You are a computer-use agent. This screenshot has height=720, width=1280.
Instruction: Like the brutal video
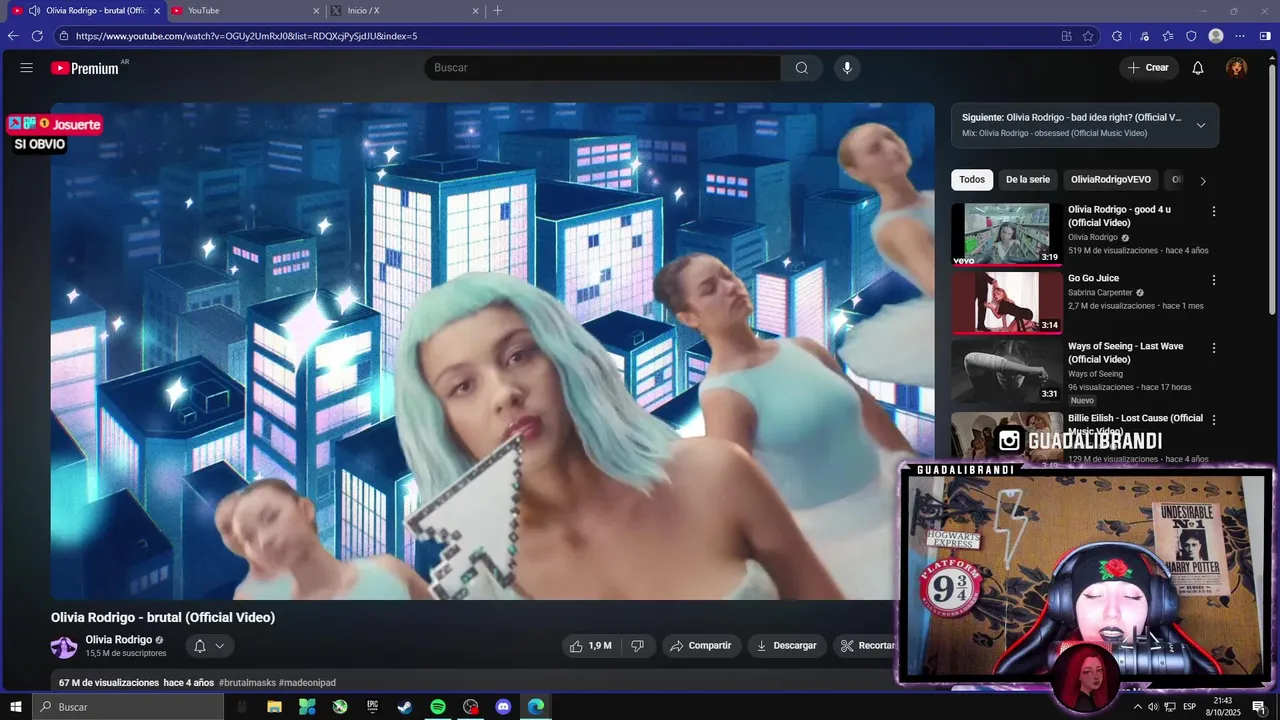pyautogui.click(x=590, y=646)
